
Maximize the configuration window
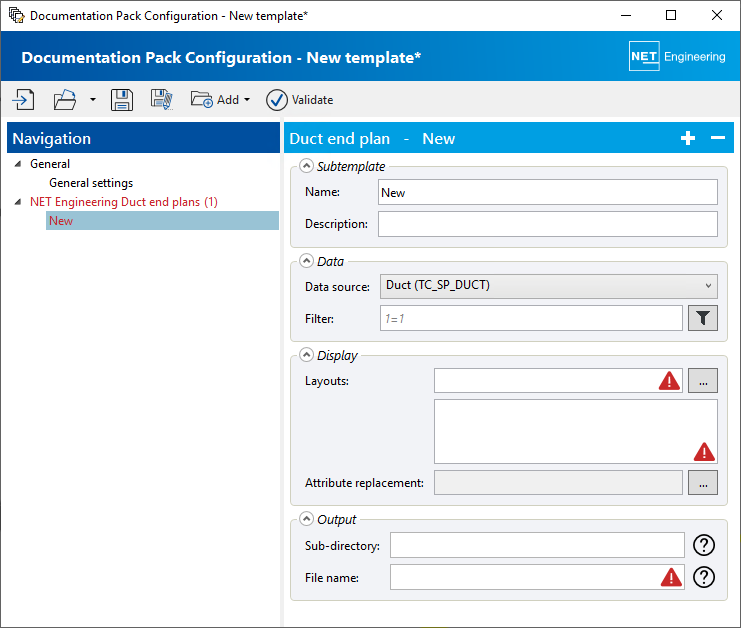point(671,15)
